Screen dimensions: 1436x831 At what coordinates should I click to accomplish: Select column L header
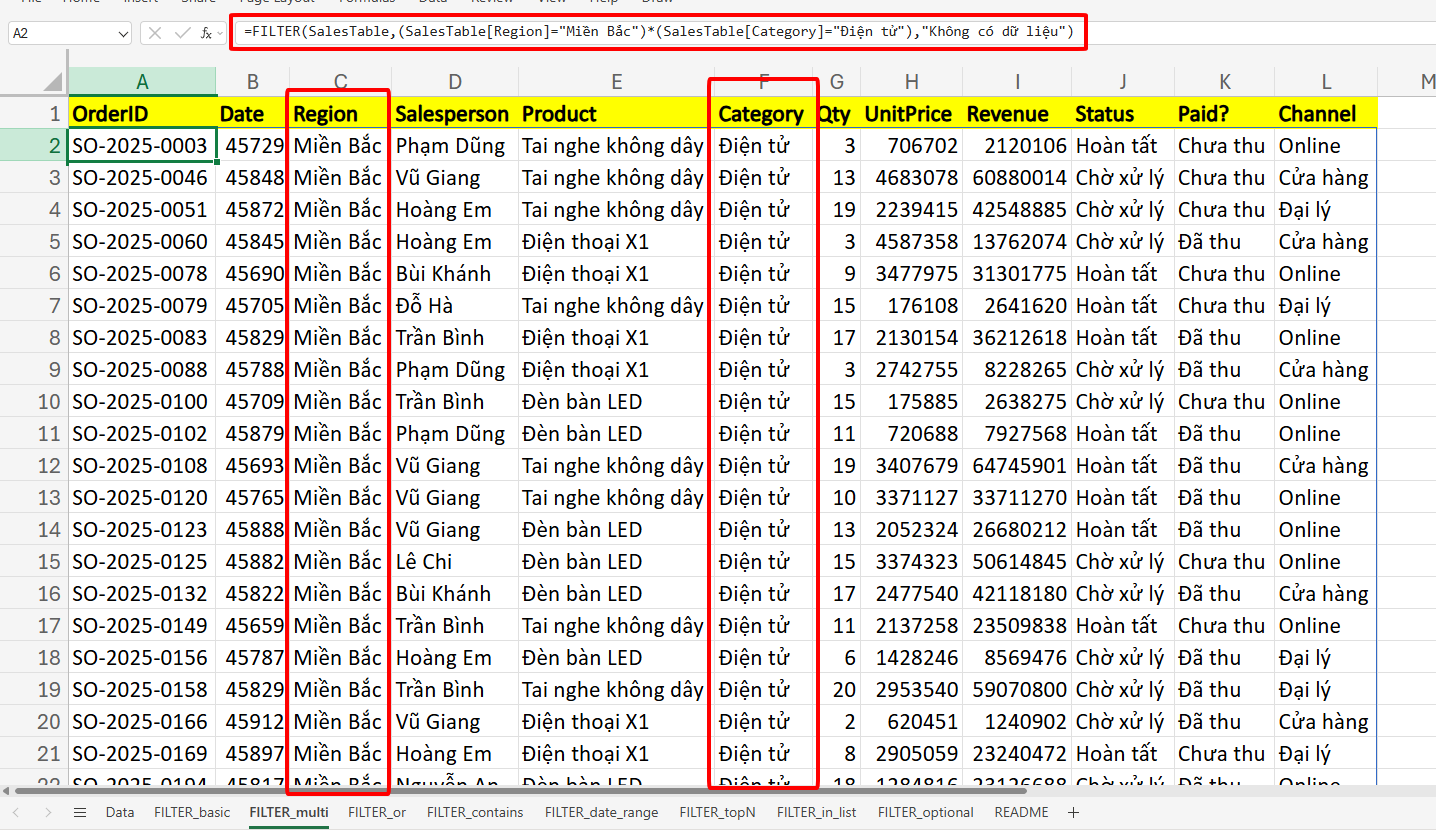tap(1326, 82)
